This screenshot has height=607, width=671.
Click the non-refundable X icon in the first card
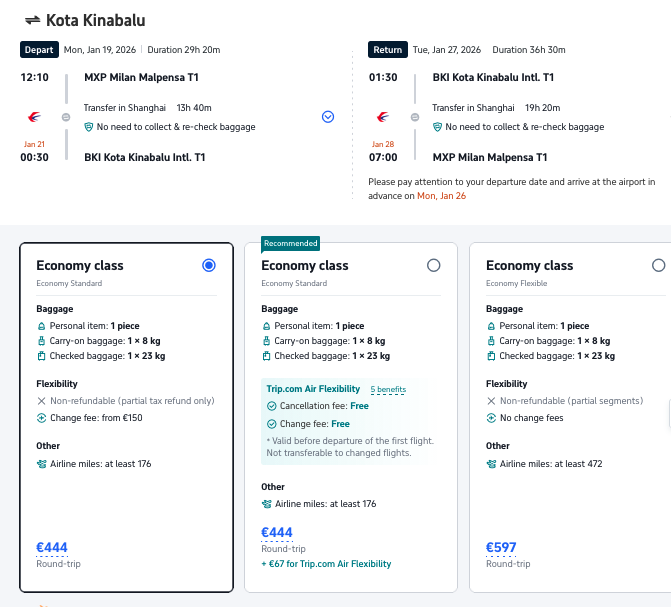point(41,401)
